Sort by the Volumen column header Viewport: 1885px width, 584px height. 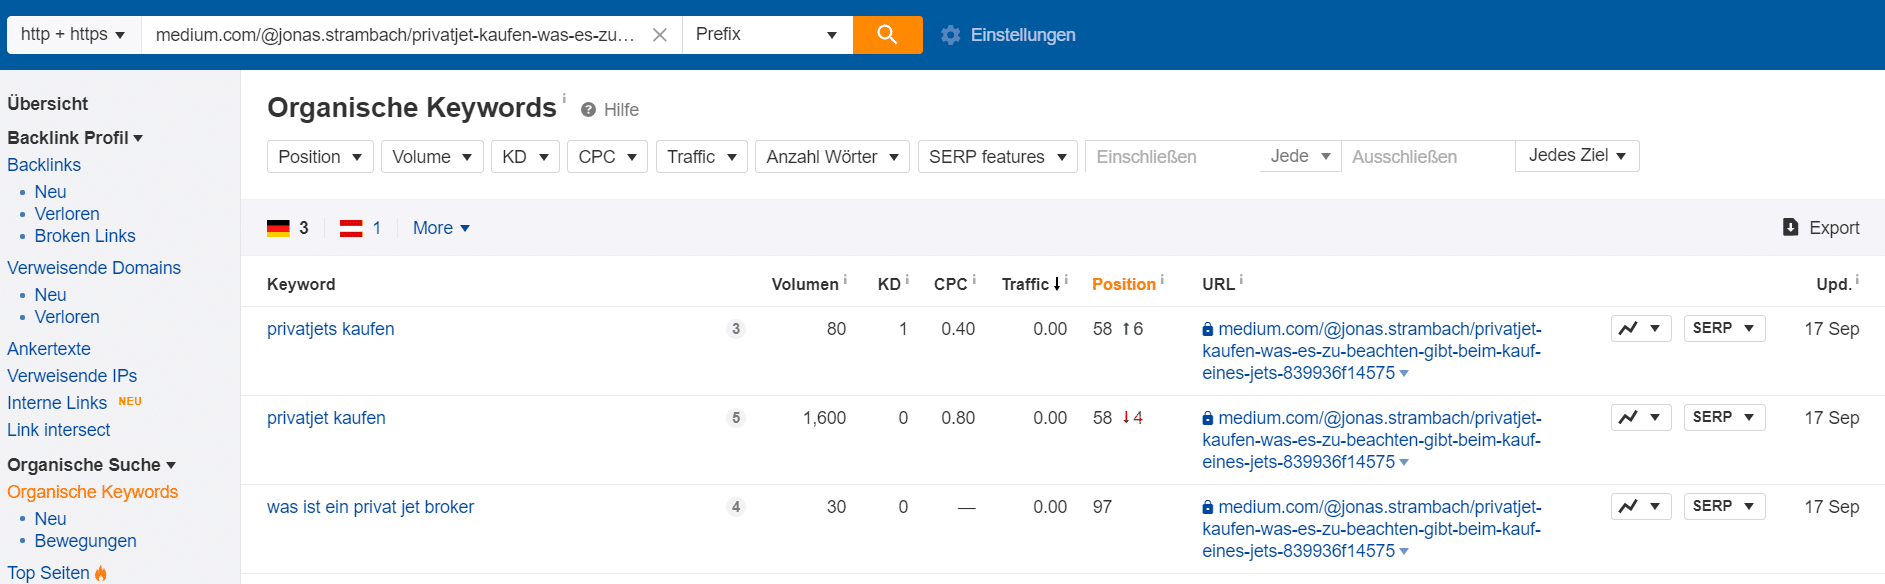[805, 284]
